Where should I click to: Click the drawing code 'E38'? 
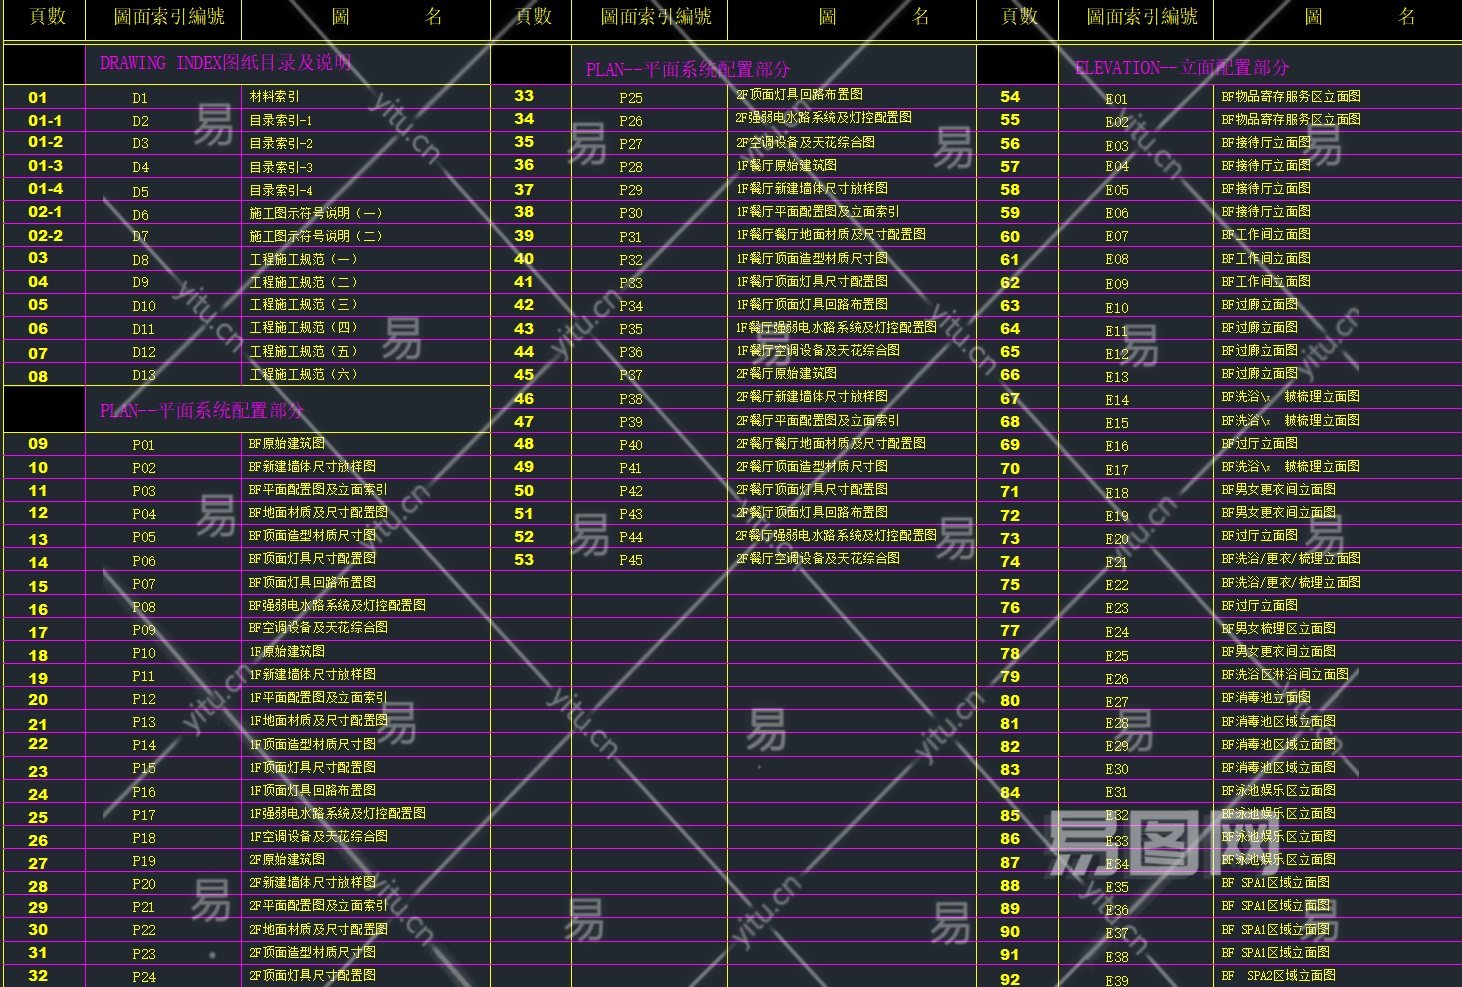(x=1117, y=956)
